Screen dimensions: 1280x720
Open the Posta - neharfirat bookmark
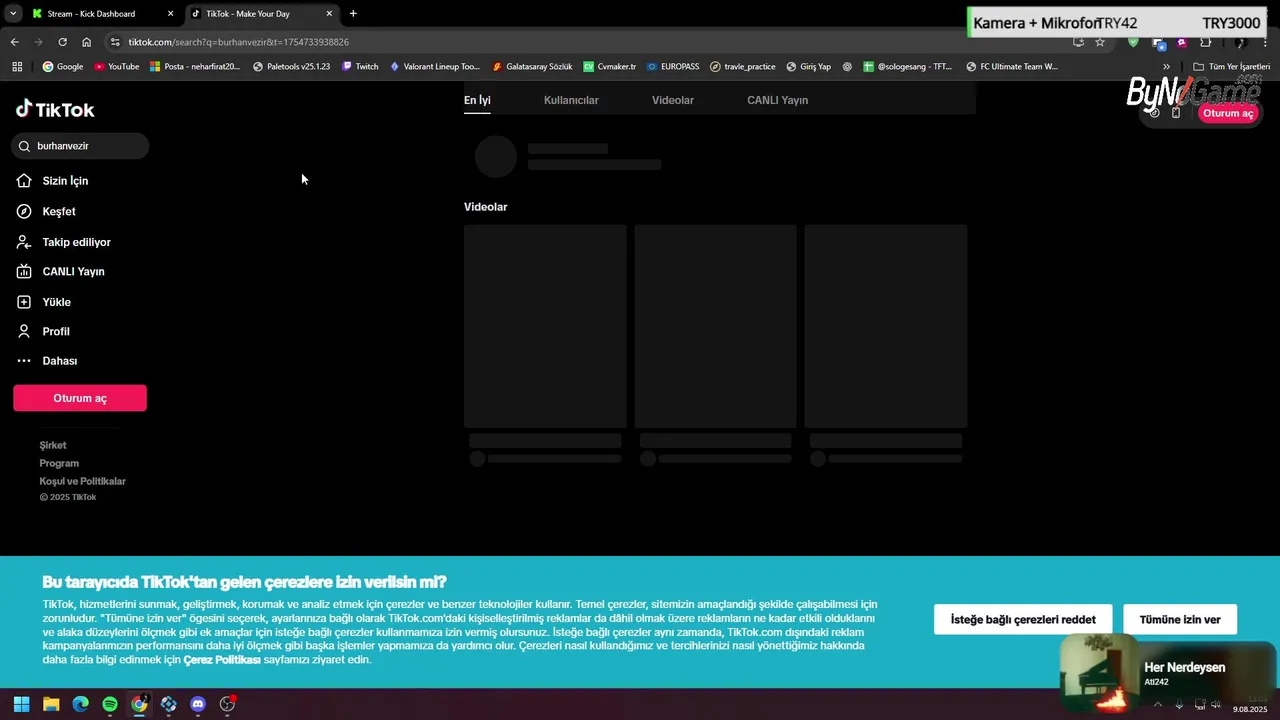195,67
